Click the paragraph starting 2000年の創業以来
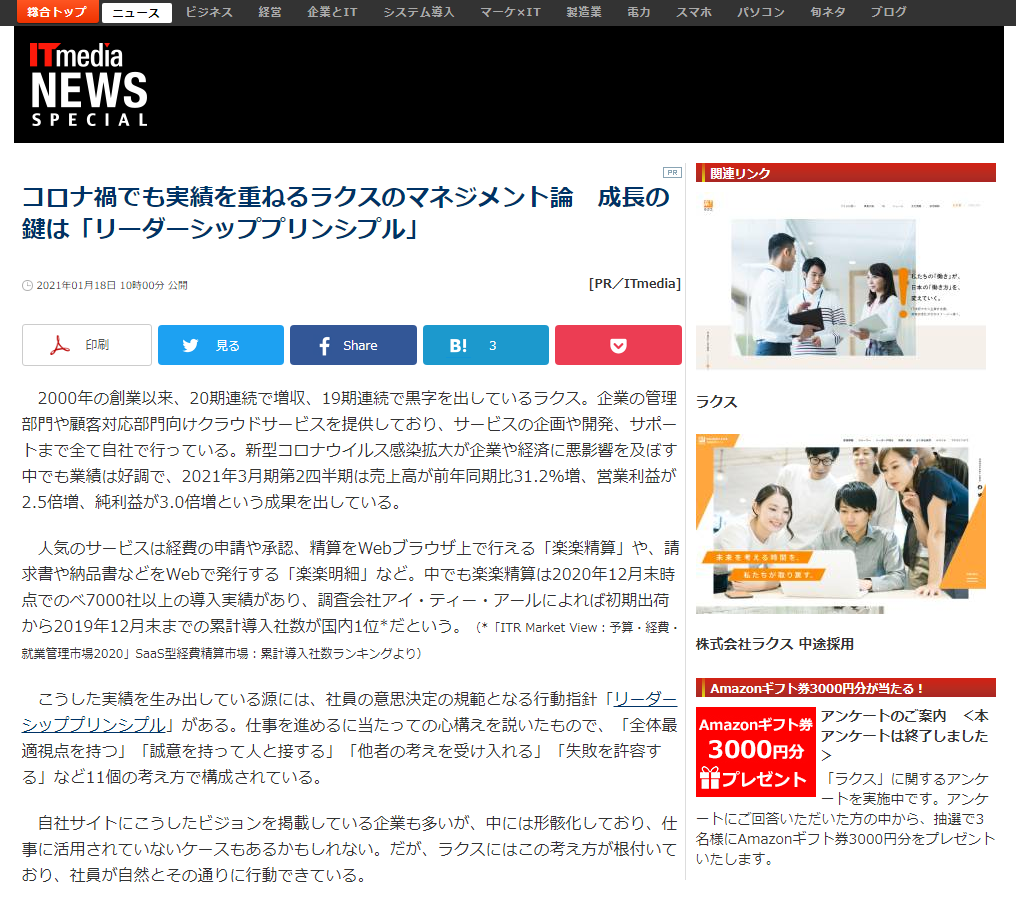Screen dimensions: 1016x899 [349, 450]
